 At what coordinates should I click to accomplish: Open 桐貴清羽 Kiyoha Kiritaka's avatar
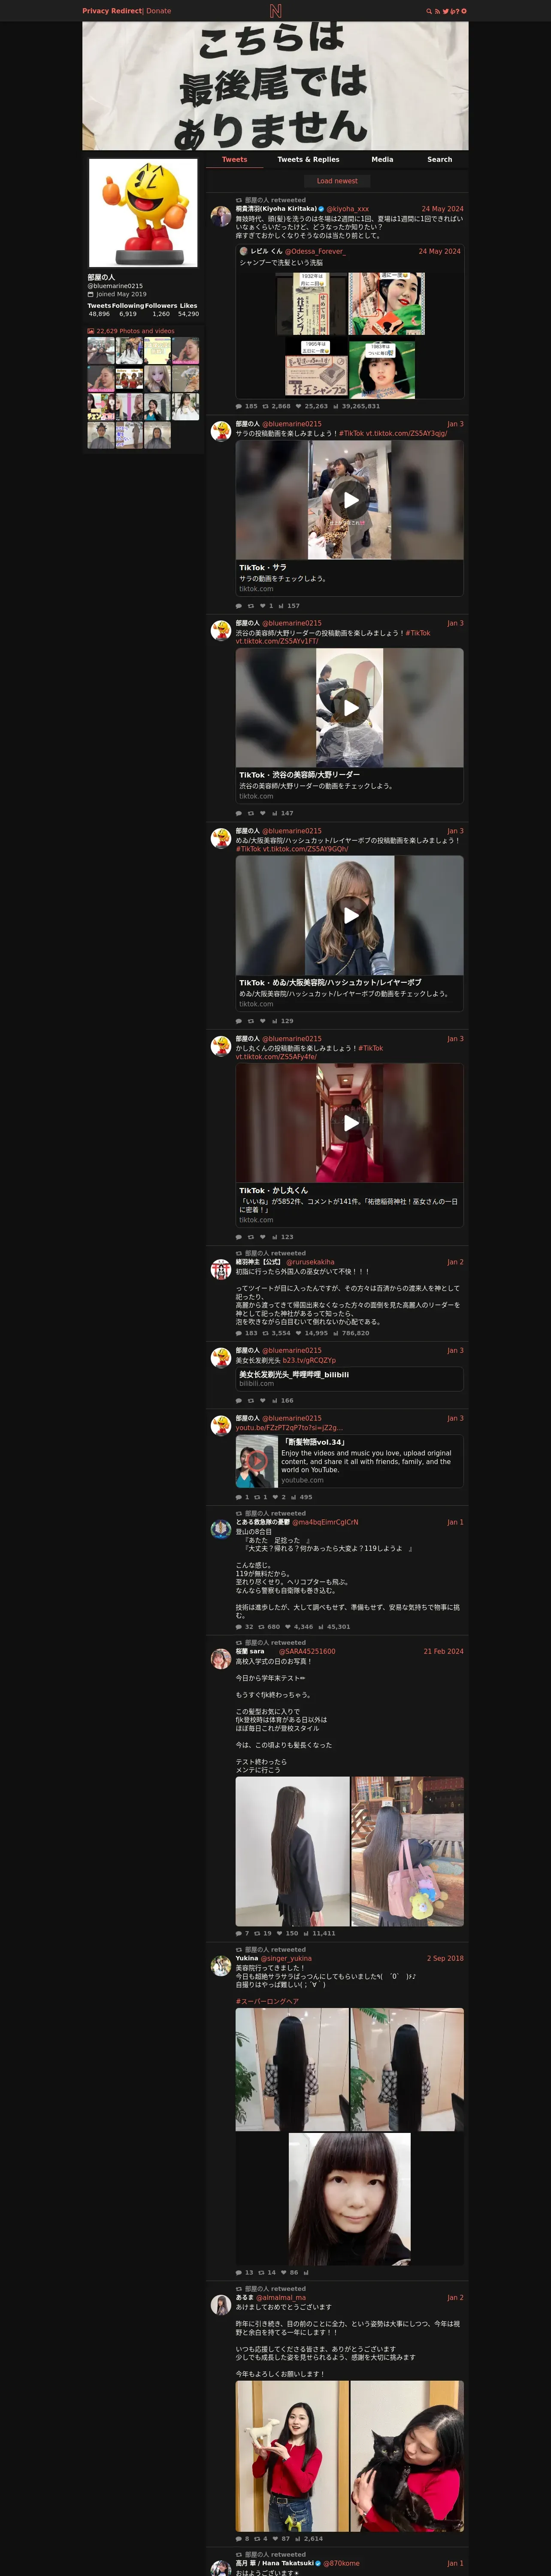pos(221,216)
